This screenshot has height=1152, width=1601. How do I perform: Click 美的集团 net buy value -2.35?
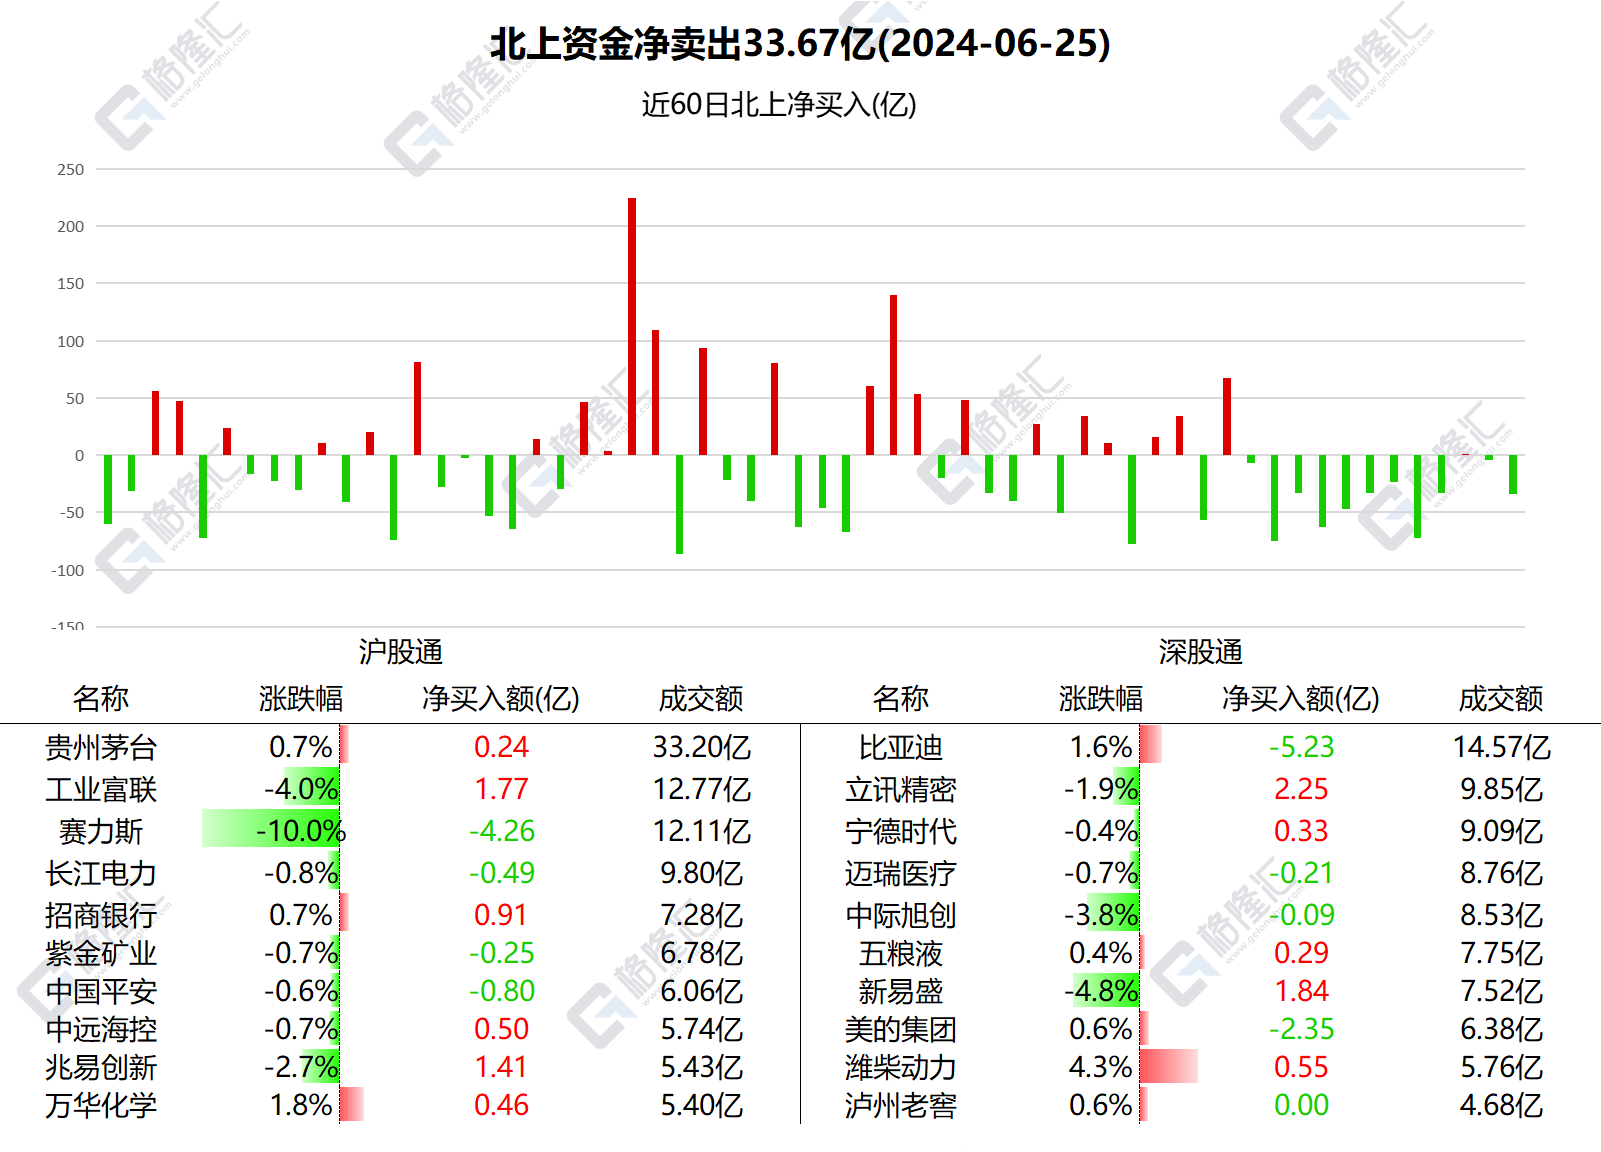pyautogui.click(x=1301, y=1029)
